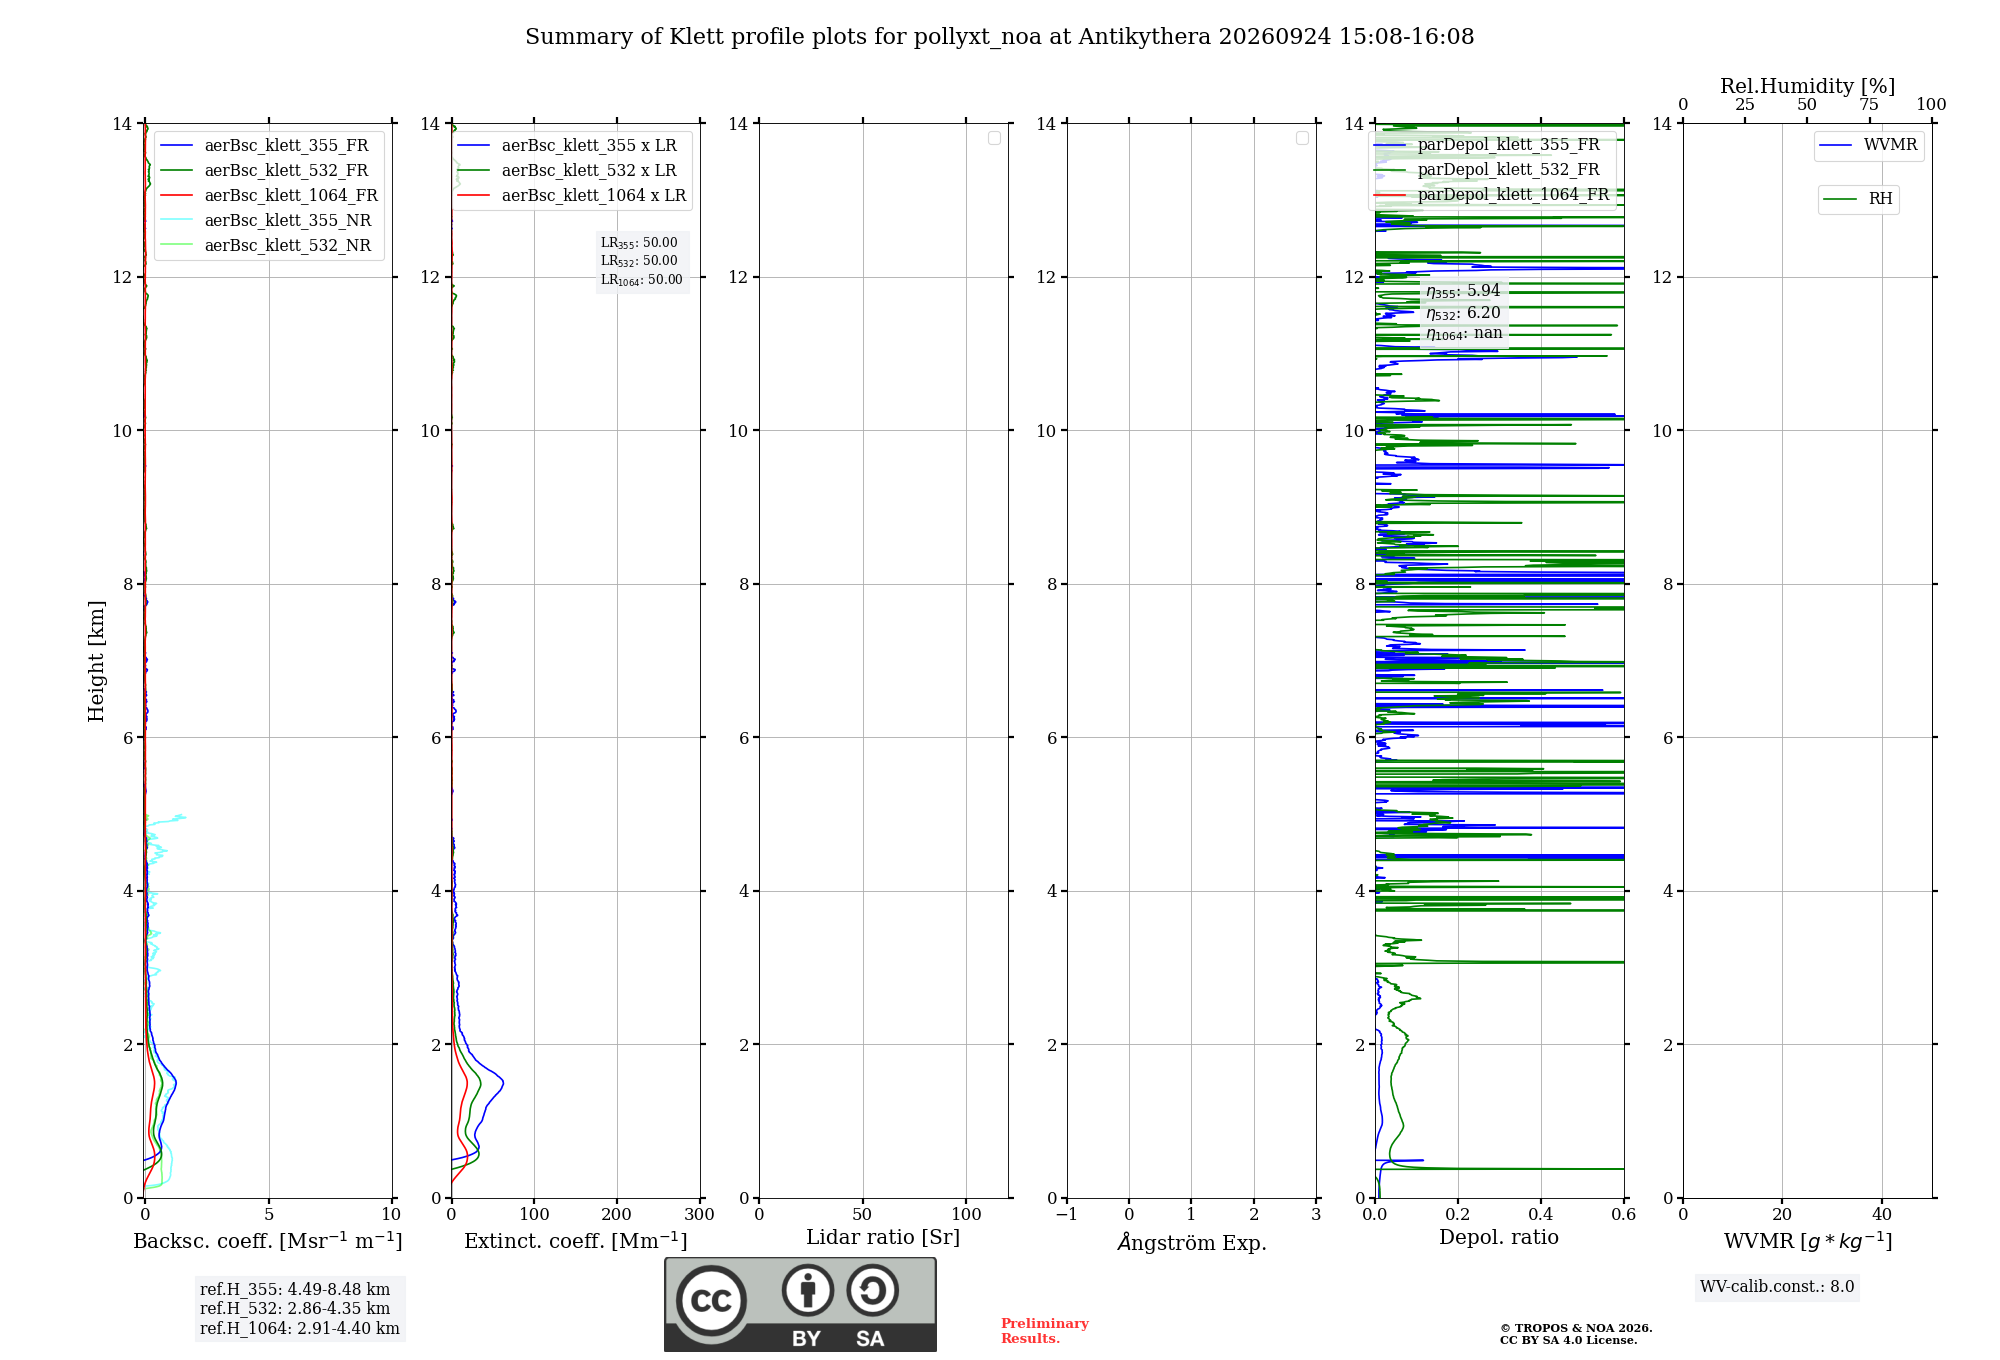This screenshot has width=2000, height=1360.
Task: Click the RH legend label
Action: point(1880,199)
